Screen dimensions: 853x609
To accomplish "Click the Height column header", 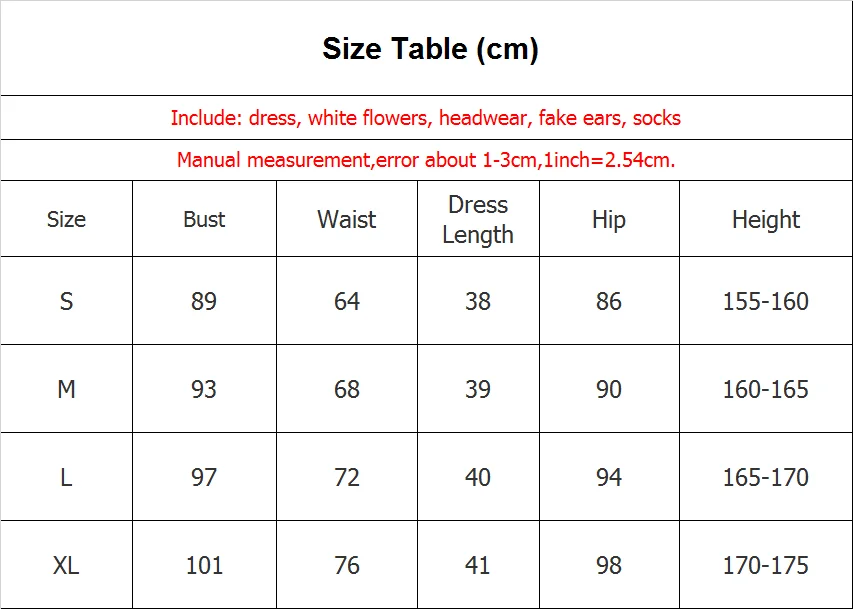I will click(765, 220).
